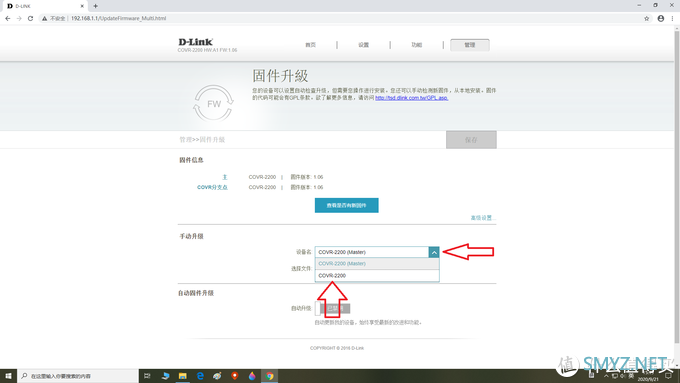The height and width of the screenshot is (383, 680).
Task: Open the notification center in system tray
Action: click(x=668, y=376)
